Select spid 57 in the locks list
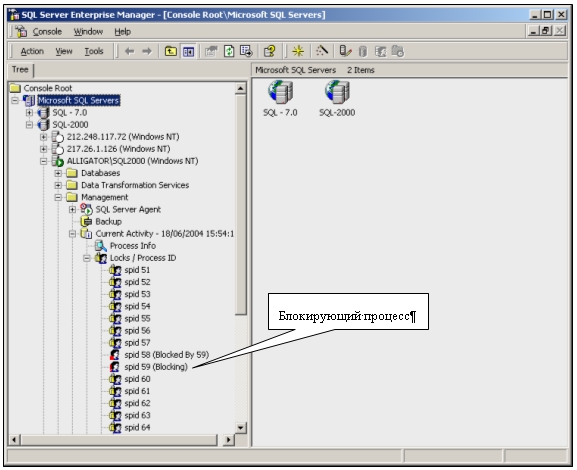The image size is (577, 470). (x=137, y=343)
